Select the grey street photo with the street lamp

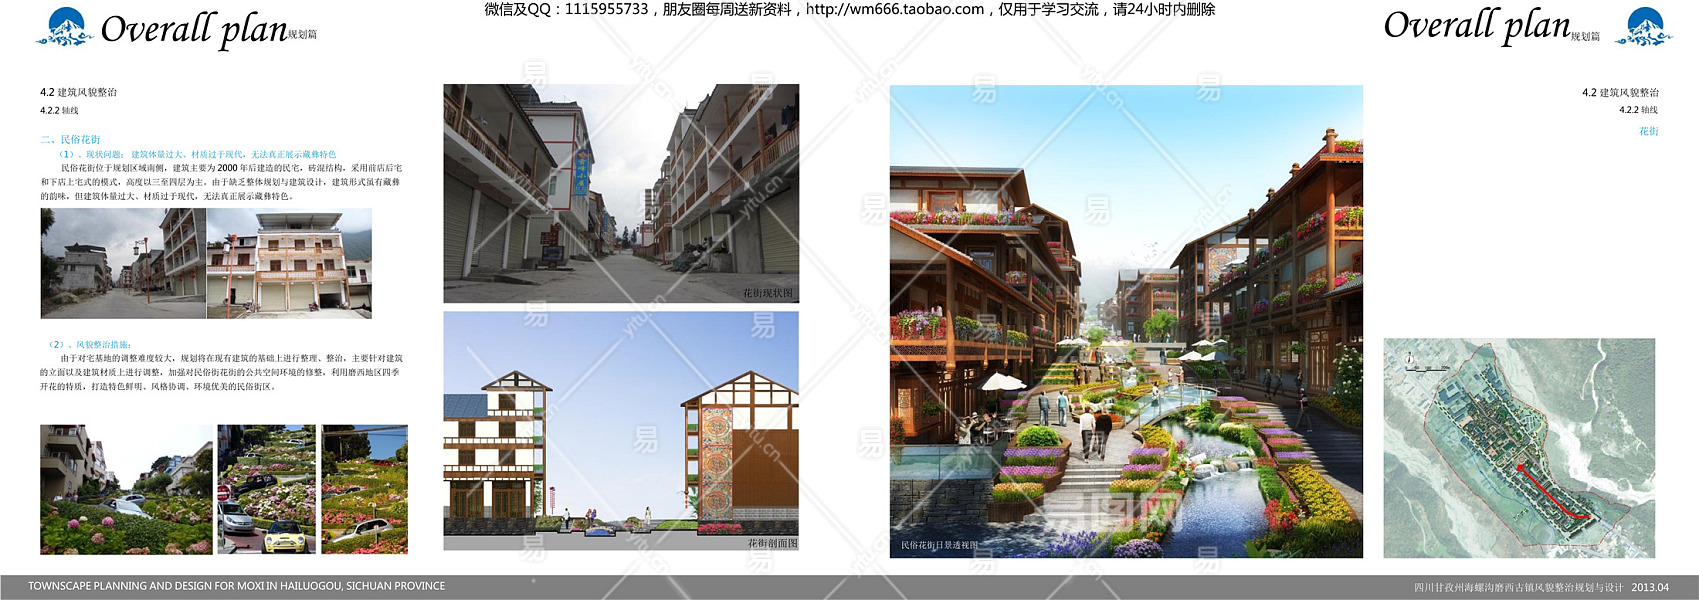tap(123, 264)
